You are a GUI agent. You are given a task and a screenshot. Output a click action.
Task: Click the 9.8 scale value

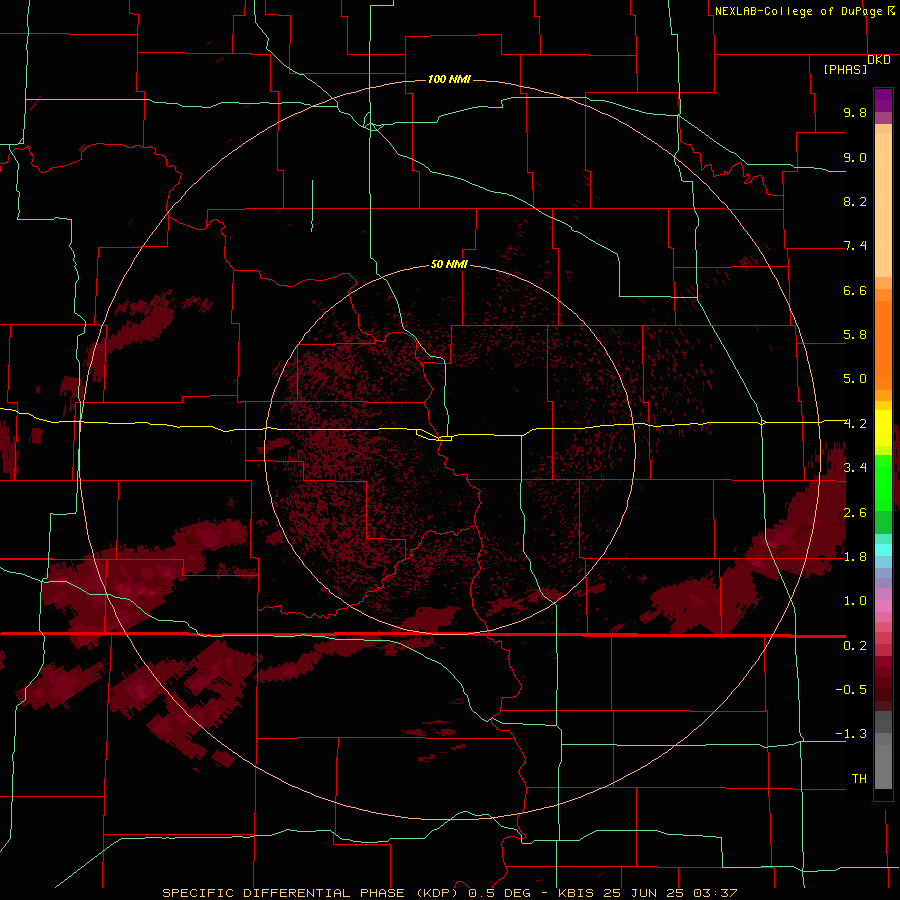(x=855, y=112)
